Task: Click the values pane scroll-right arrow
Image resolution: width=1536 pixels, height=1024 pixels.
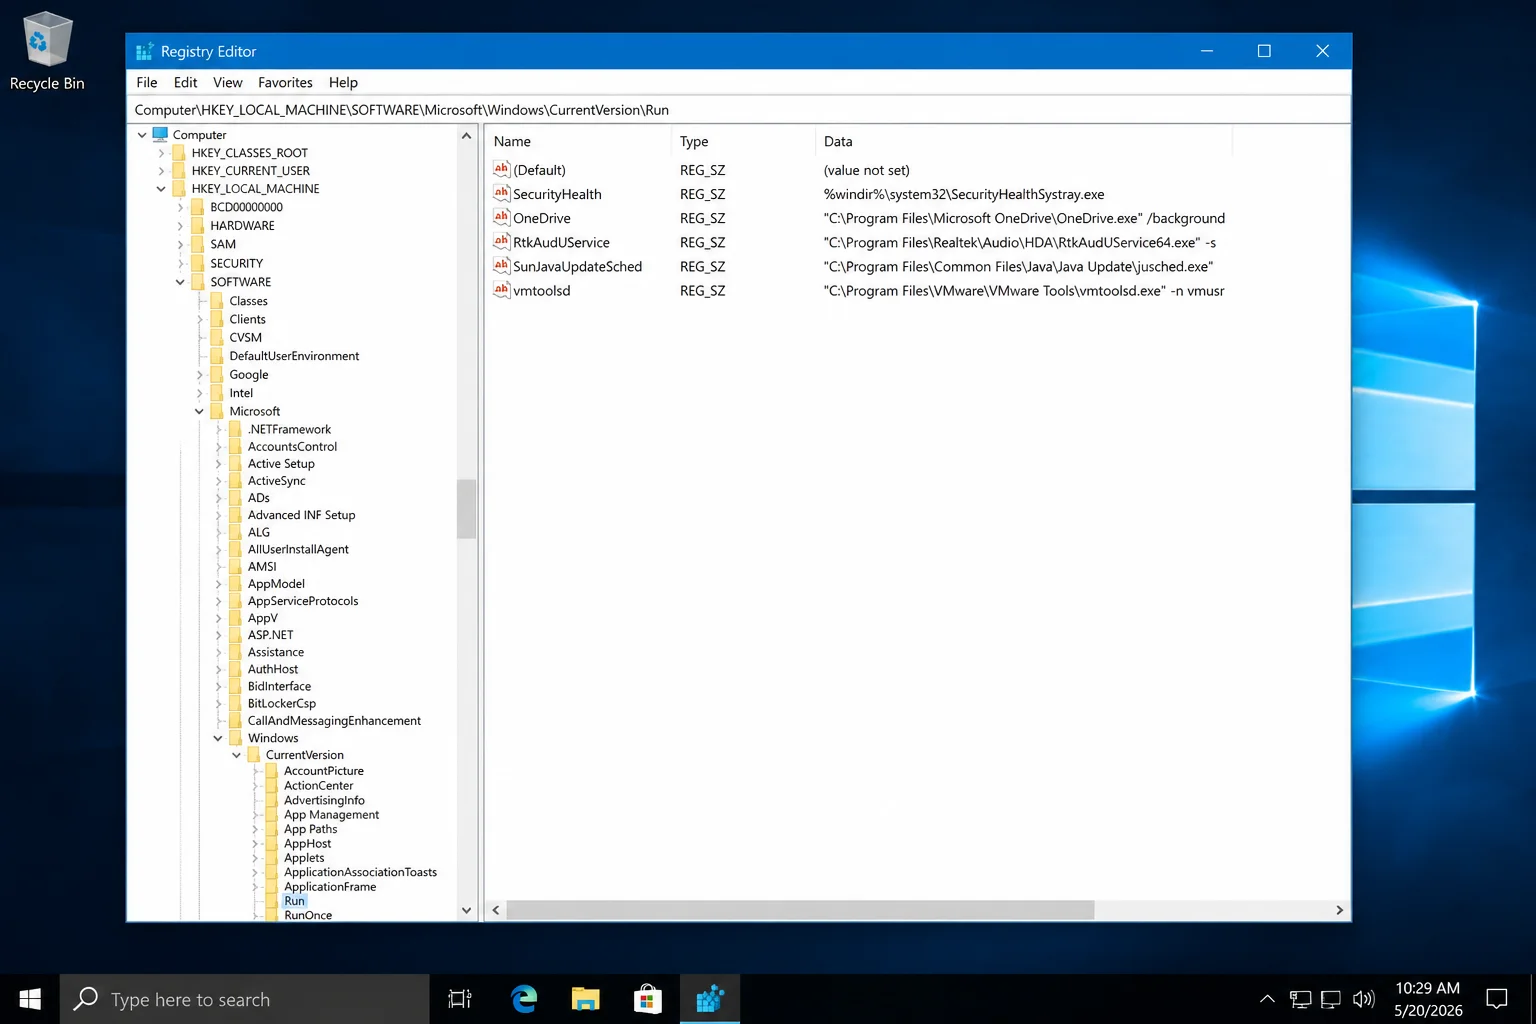Action: 1339,910
